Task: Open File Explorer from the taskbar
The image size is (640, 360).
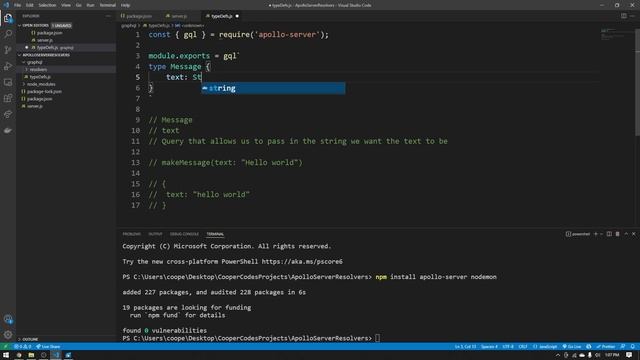Action: (x=31, y=355)
